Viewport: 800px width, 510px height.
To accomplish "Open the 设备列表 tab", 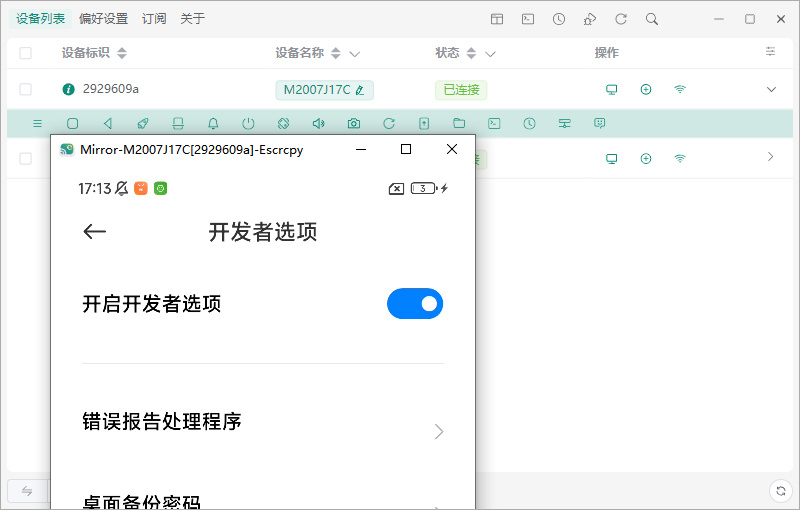I will click(40, 19).
